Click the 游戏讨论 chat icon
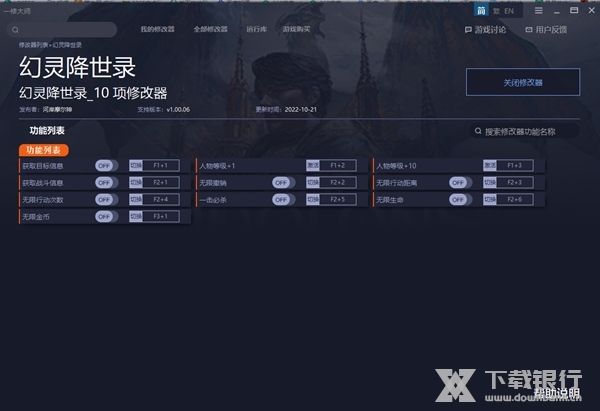This screenshot has height=411, width=600. point(468,29)
